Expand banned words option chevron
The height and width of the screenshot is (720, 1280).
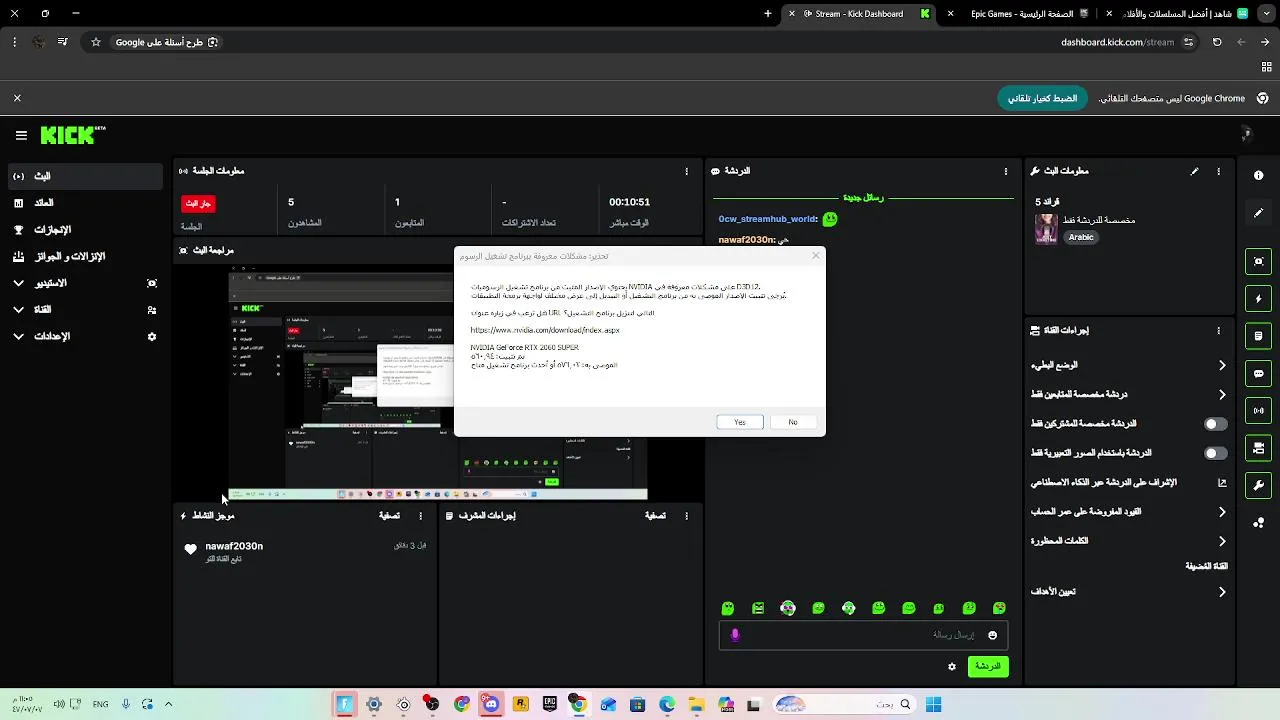click(1222, 541)
